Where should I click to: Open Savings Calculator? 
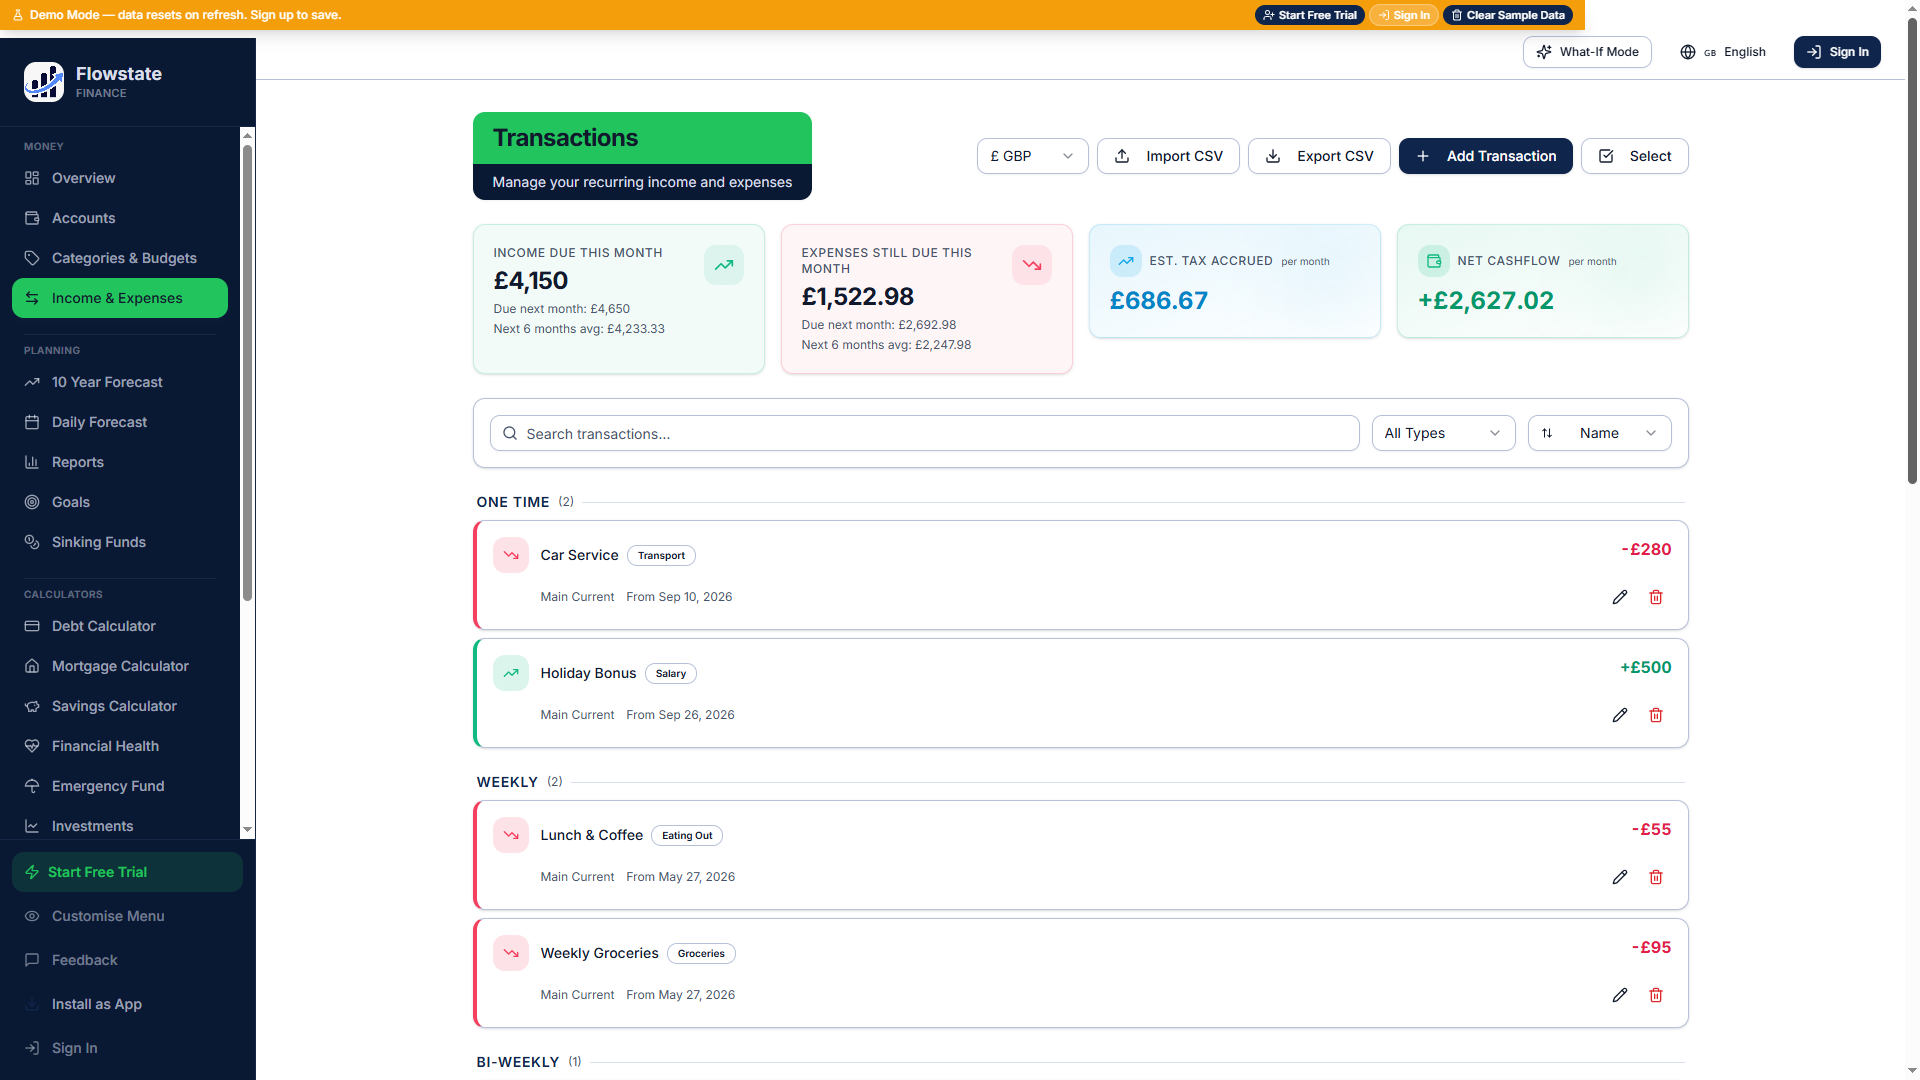point(120,706)
